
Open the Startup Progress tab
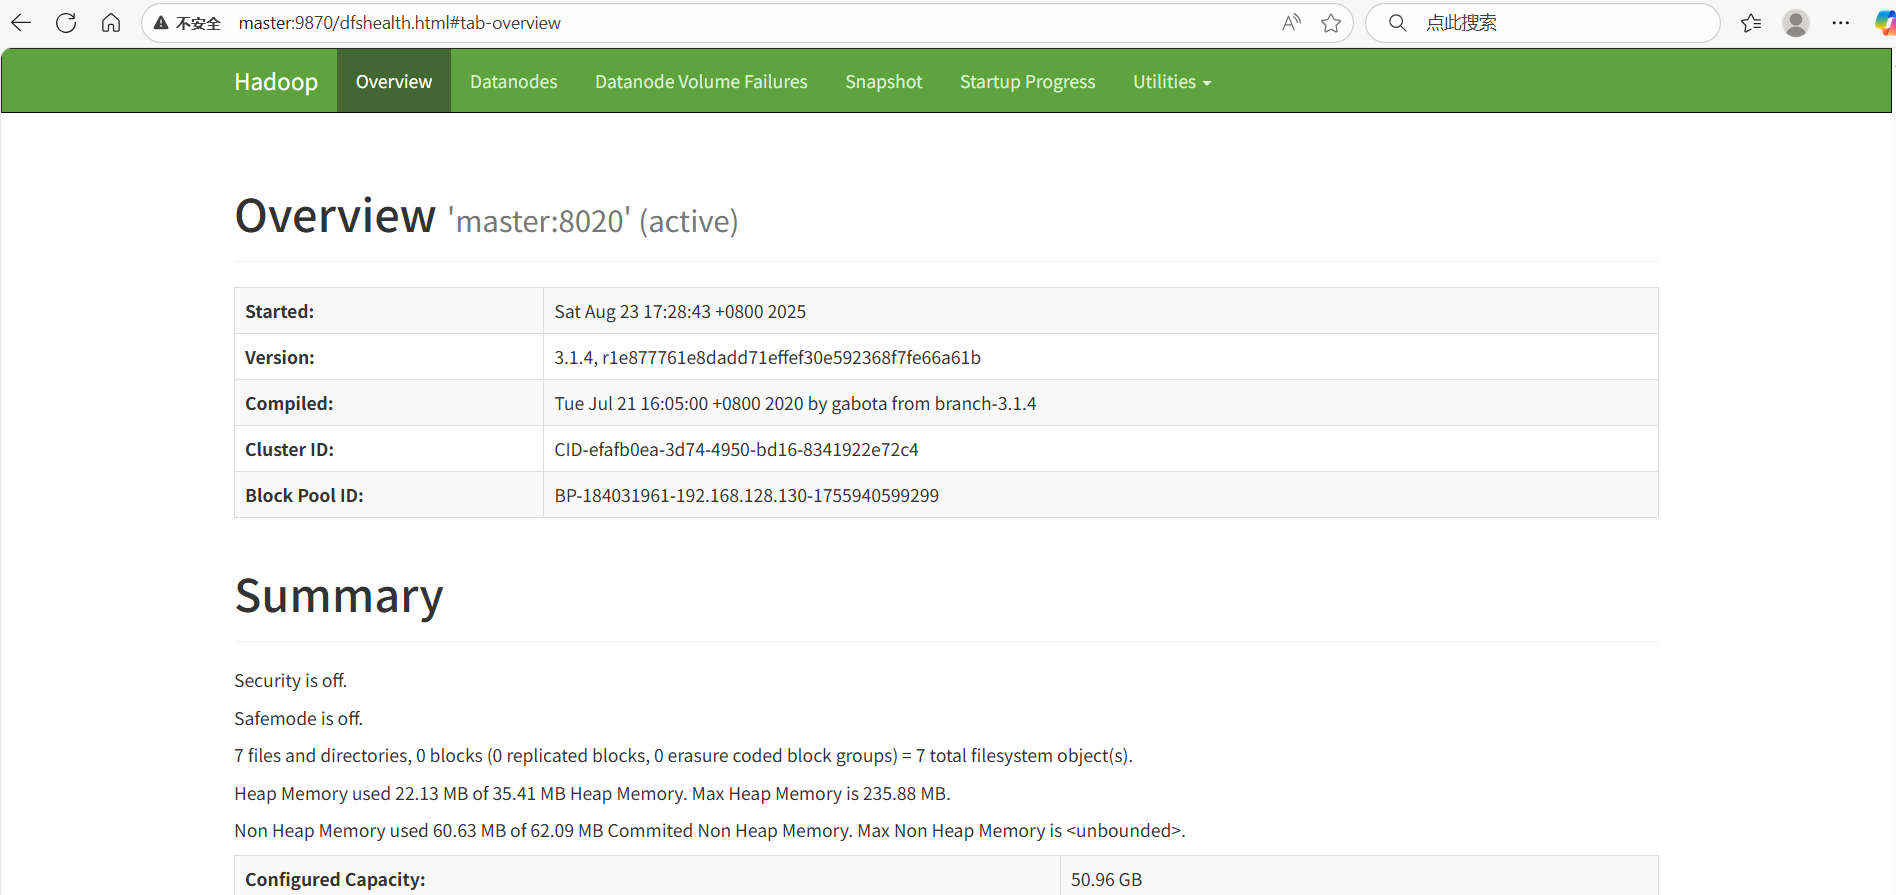[x=1027, y=82]
